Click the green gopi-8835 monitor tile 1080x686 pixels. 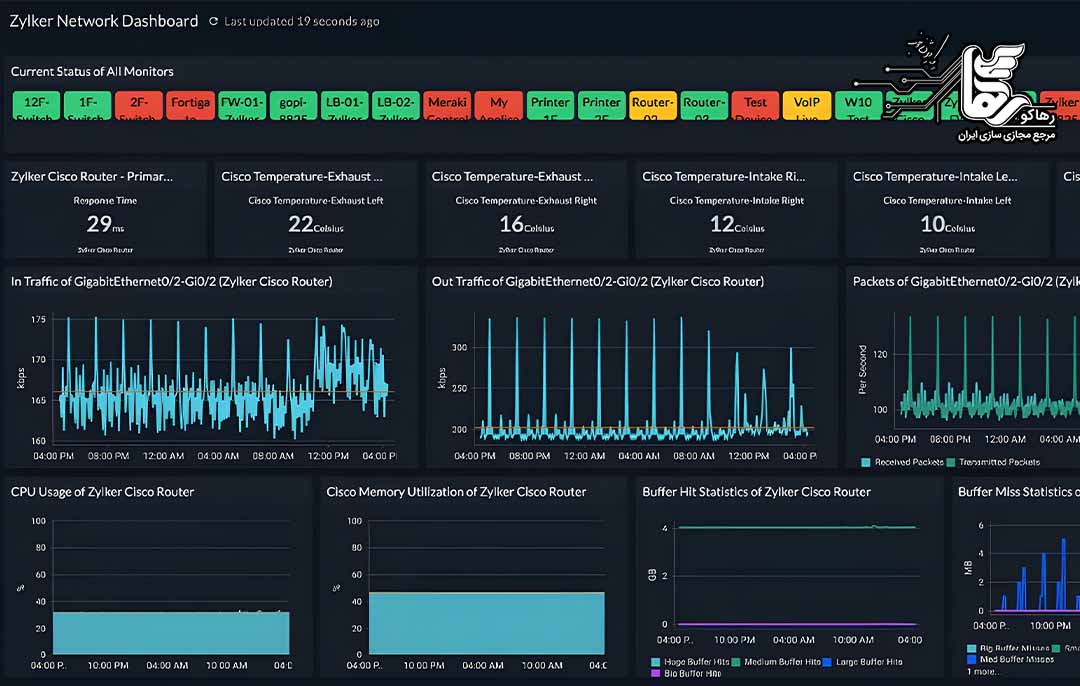pos(293,105)
